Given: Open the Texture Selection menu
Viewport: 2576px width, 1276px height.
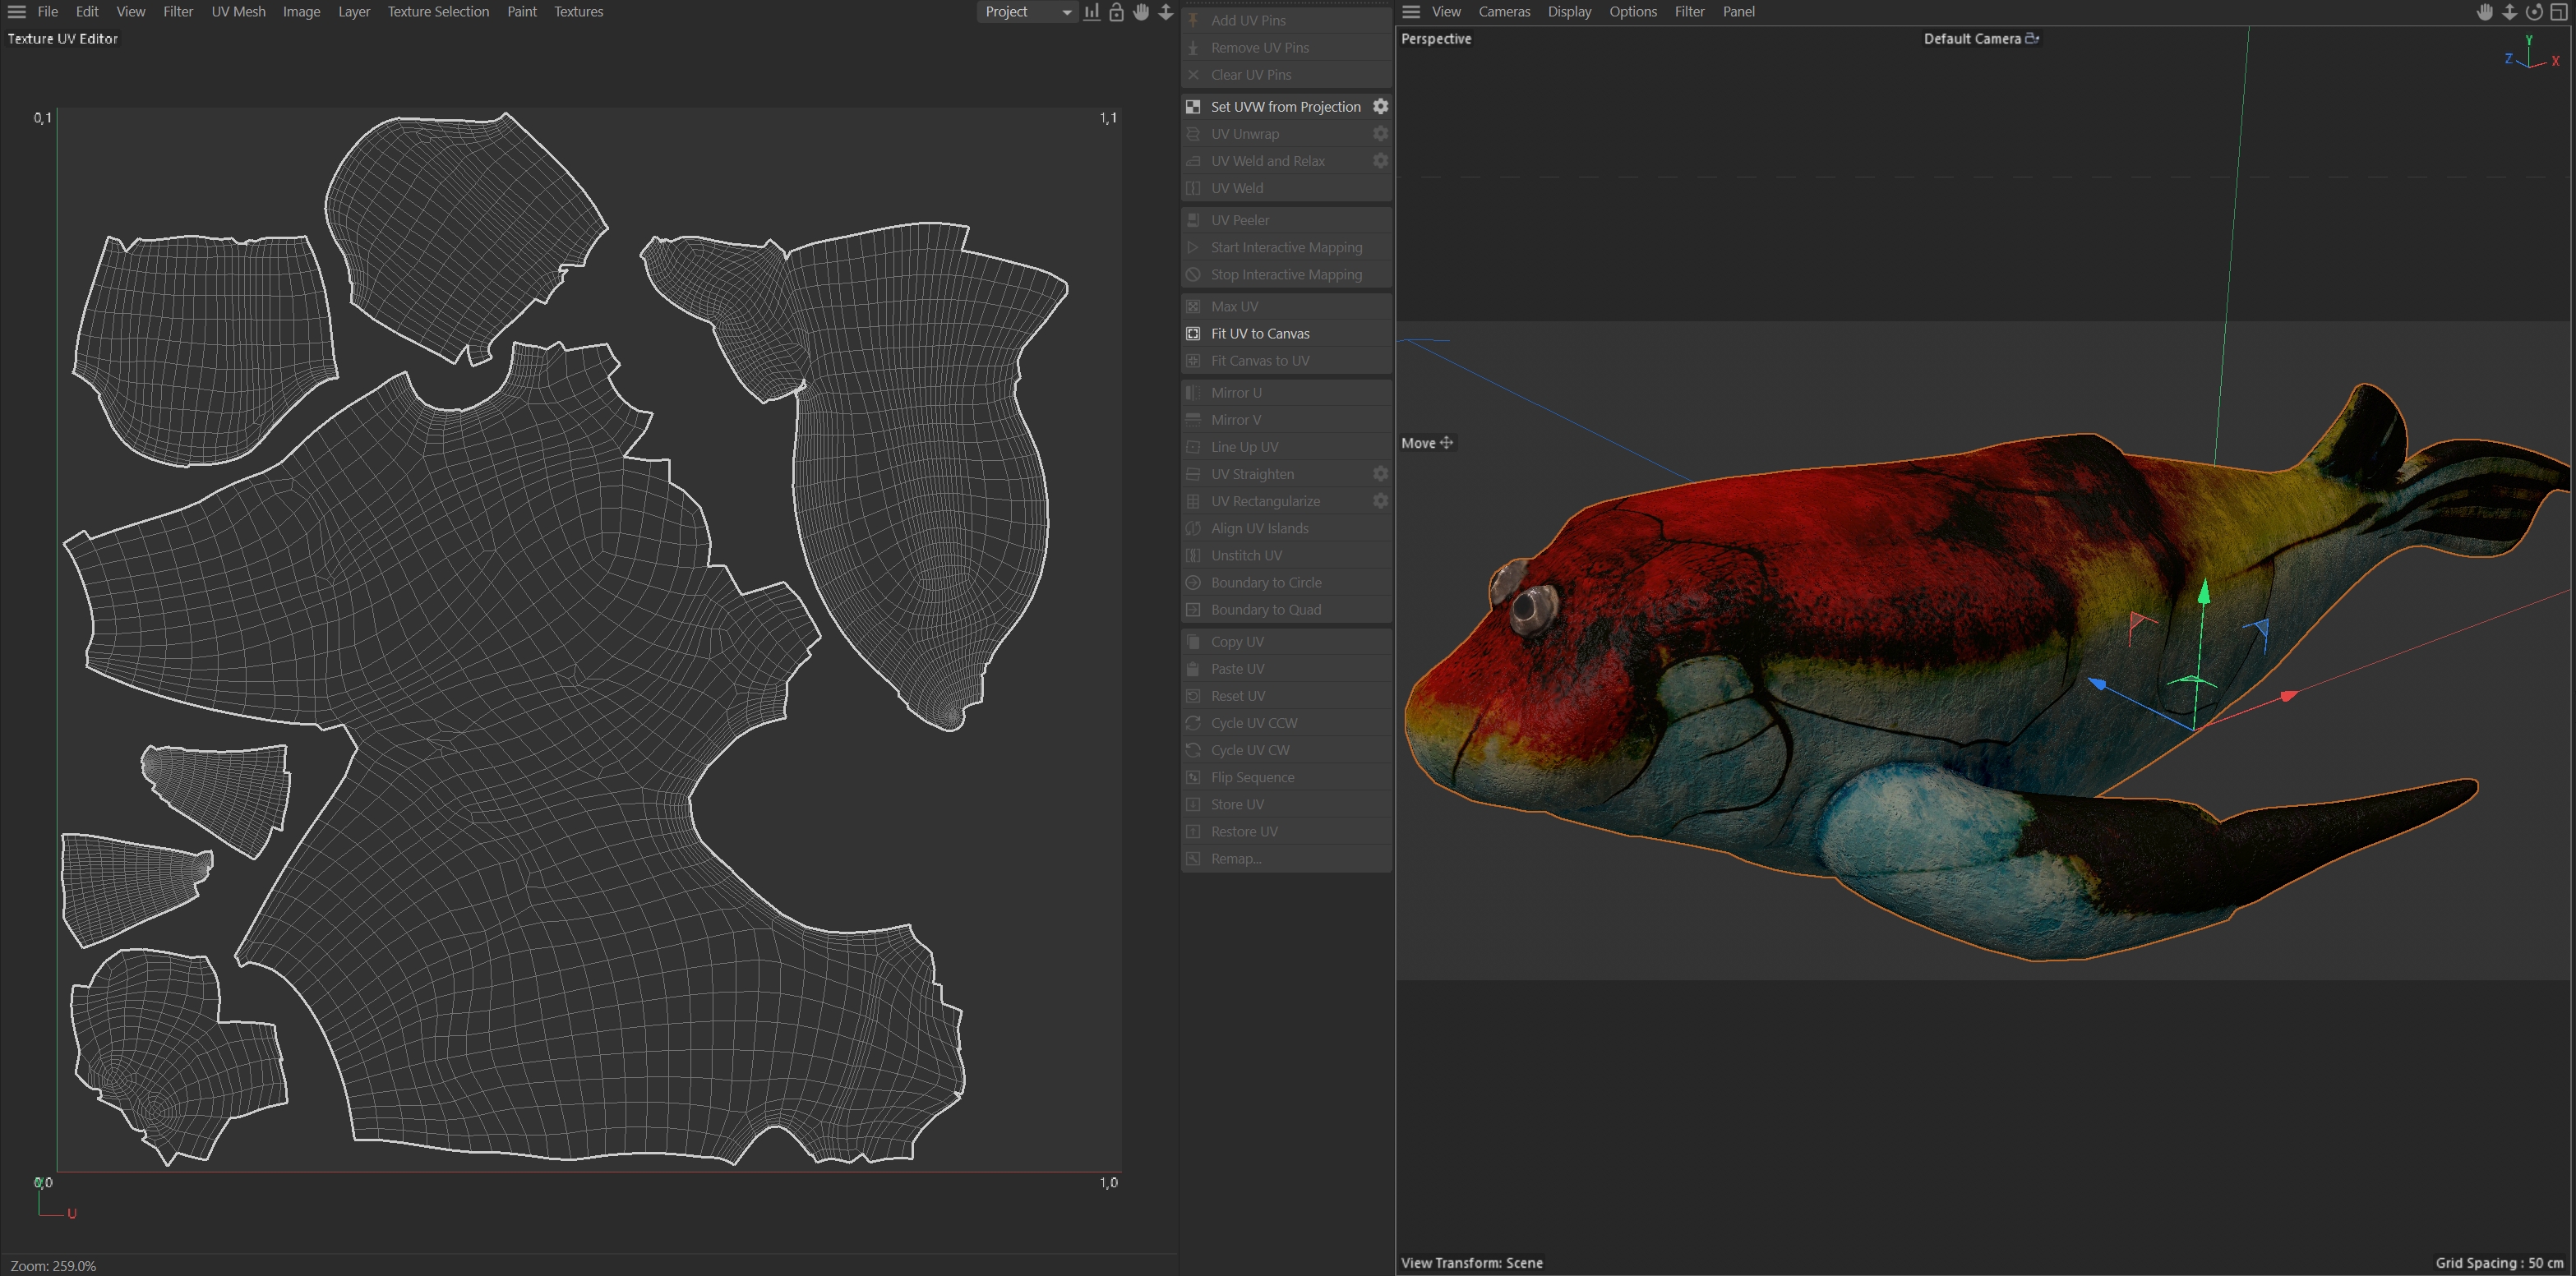Looking at the screenshot, I should (438, 12).
